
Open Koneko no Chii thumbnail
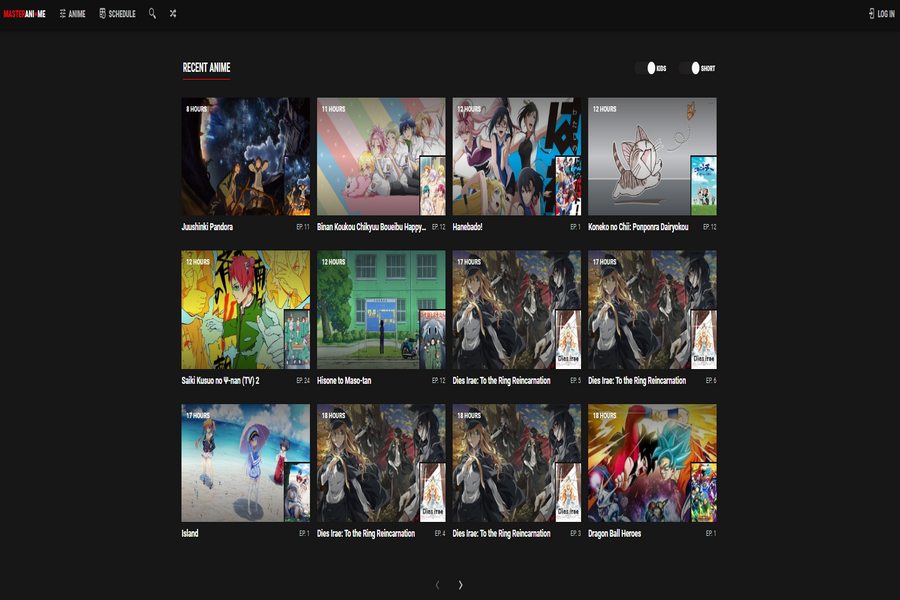point(652,156)
